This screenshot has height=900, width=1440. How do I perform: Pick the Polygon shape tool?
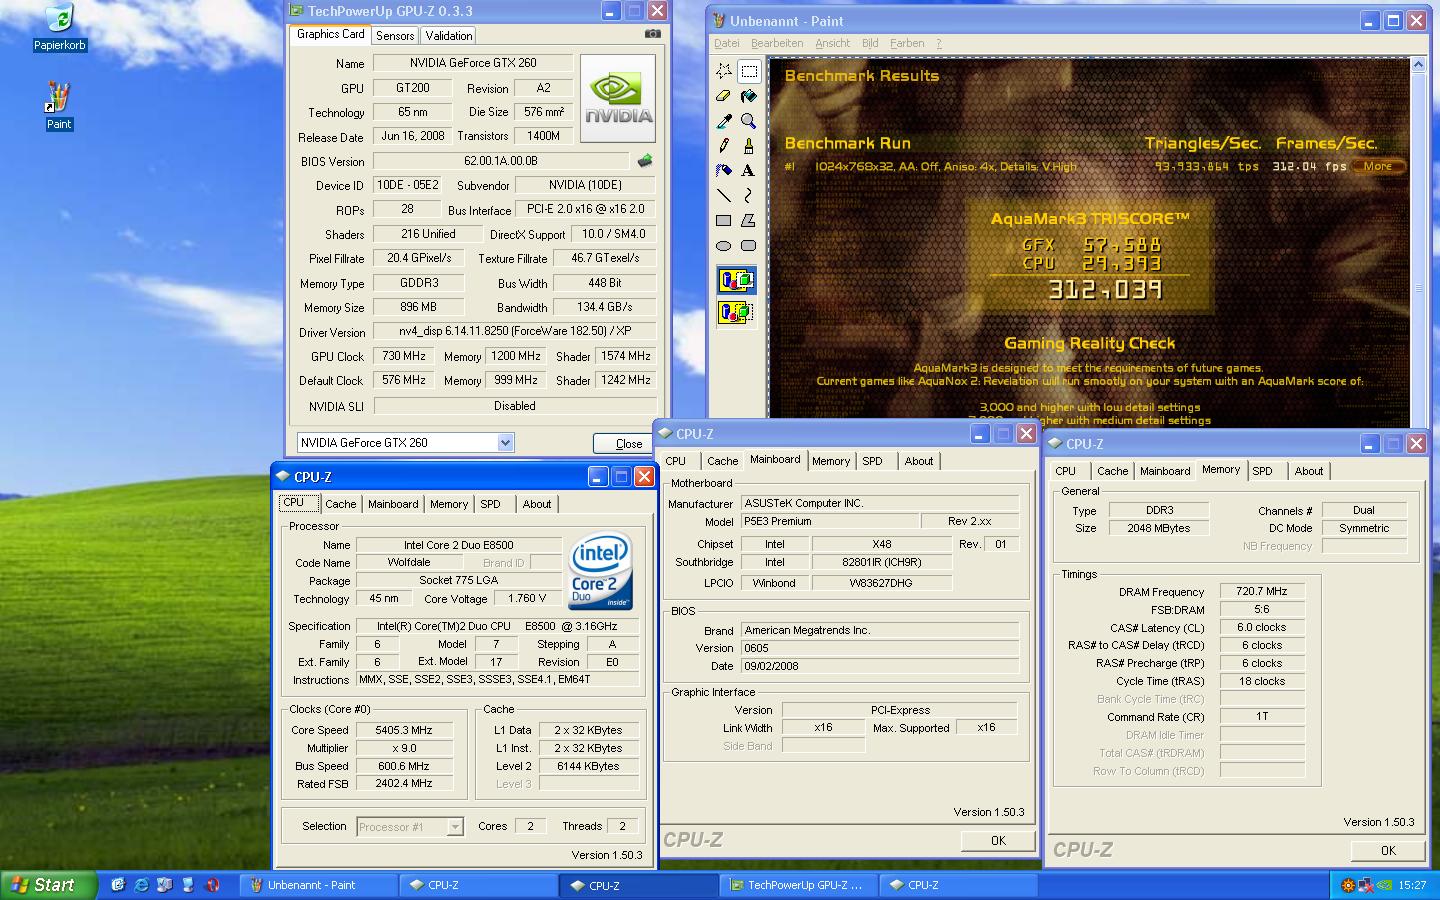point(748,221)
